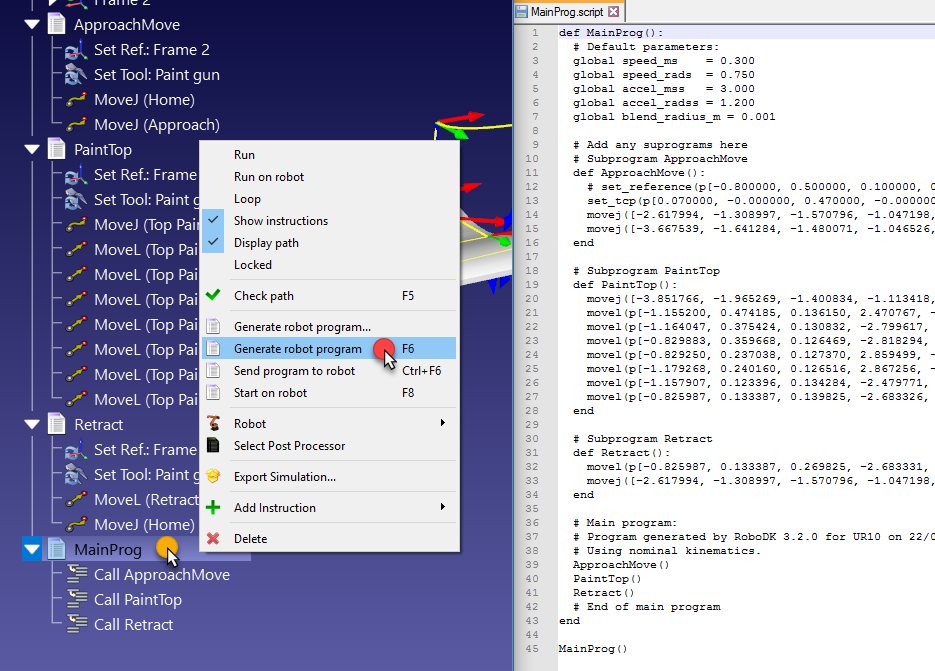Select Check path from context menu

click(x=263, y=296)
